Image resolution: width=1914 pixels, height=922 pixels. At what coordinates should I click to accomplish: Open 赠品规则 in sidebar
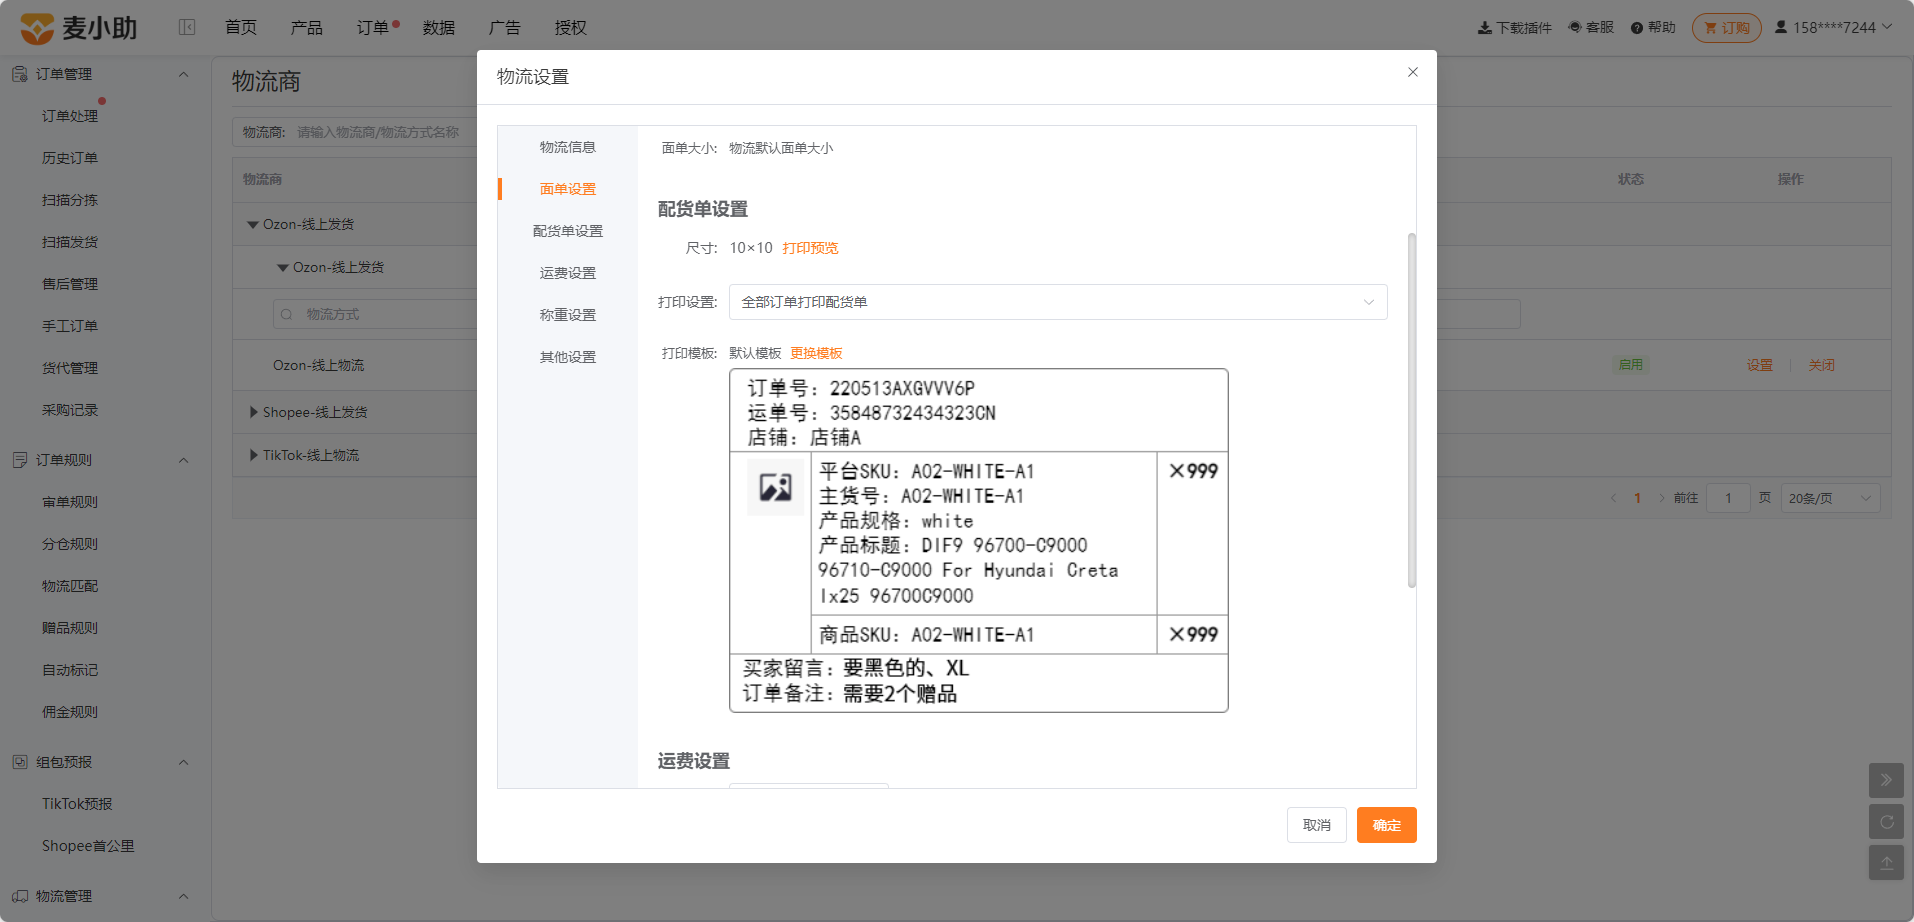pos(70,628)
